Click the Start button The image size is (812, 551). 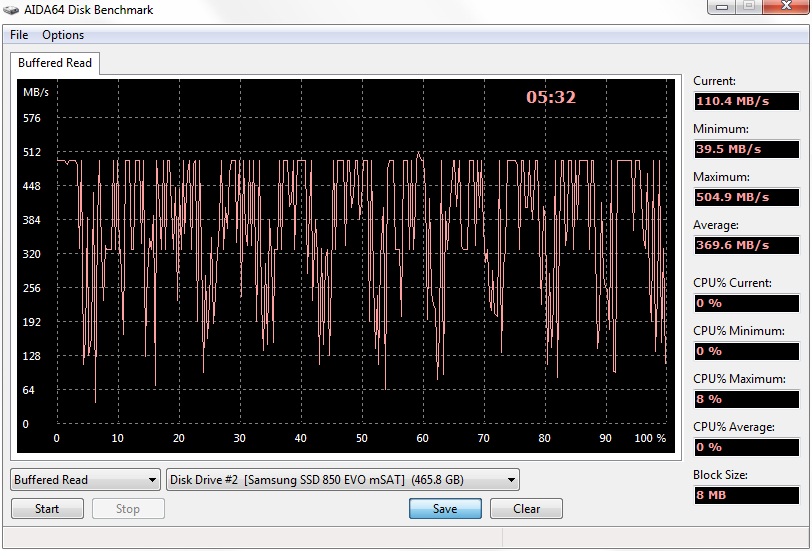click(x=47, y=509)
